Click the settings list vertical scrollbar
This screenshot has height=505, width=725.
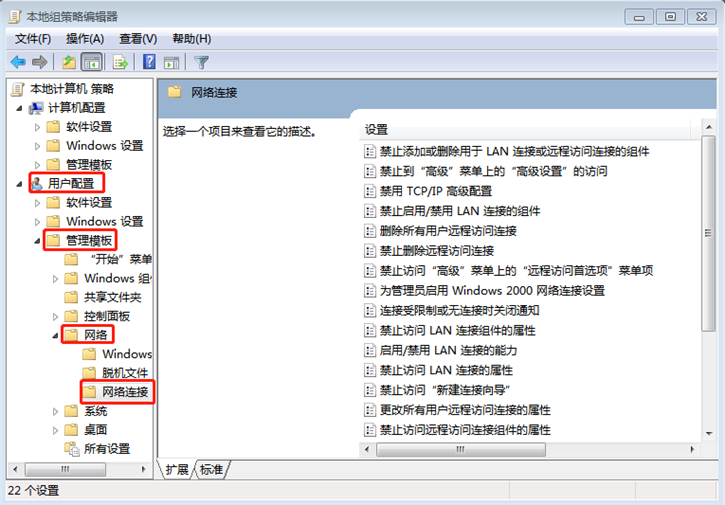click(x=708, y=300)
